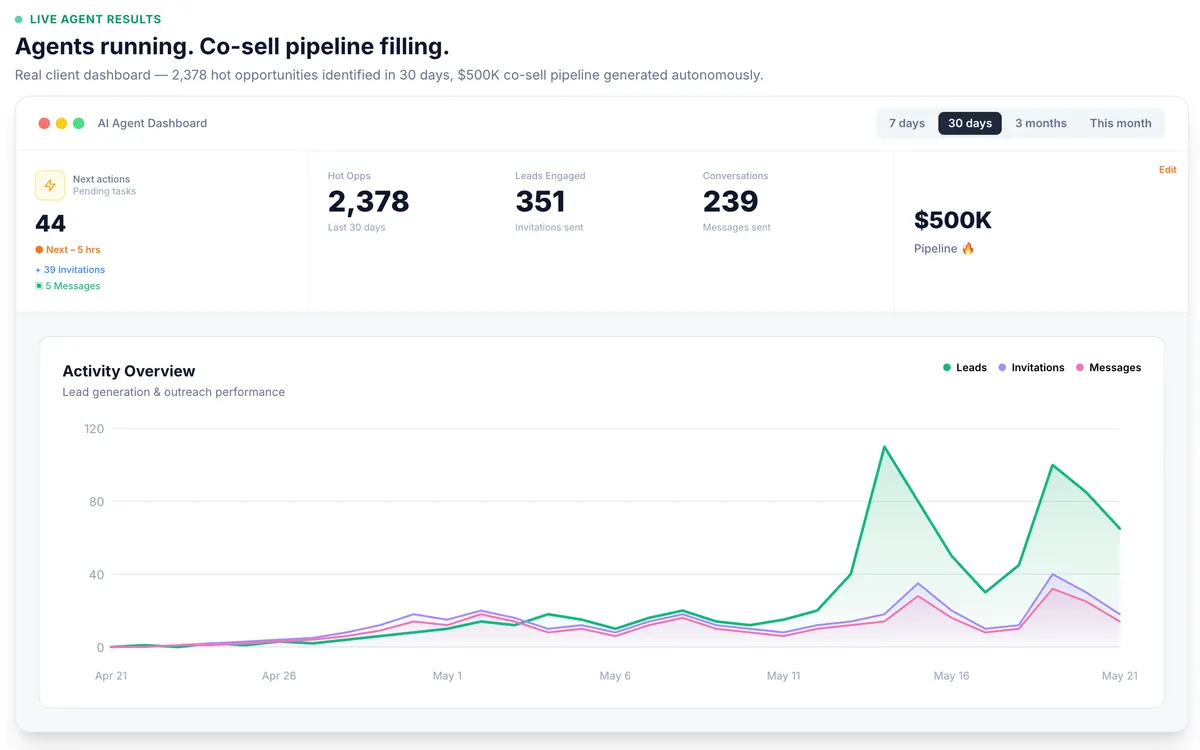Toggle the Leads legend item
This screenshot has height=750, width=1200.
click(x=965, y=368)
